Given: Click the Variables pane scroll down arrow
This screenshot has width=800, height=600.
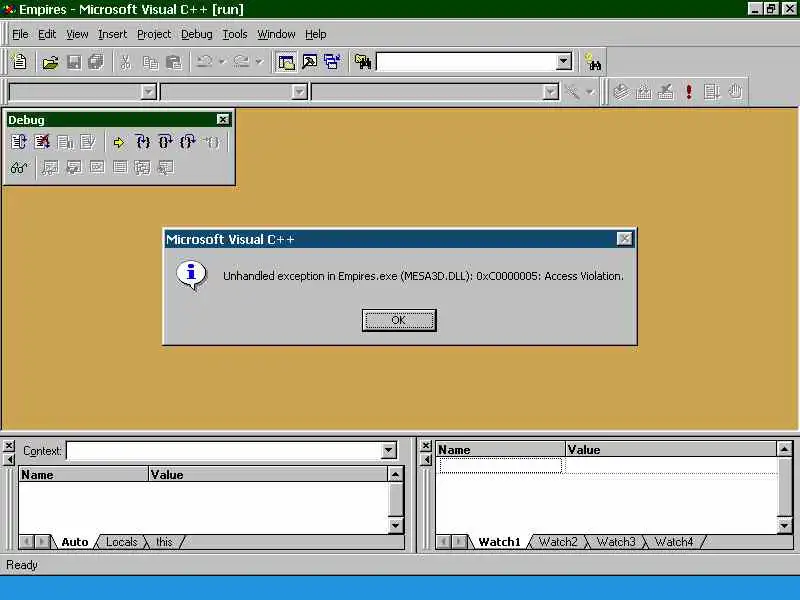Looking at the screenshot, I should (395, 525).
